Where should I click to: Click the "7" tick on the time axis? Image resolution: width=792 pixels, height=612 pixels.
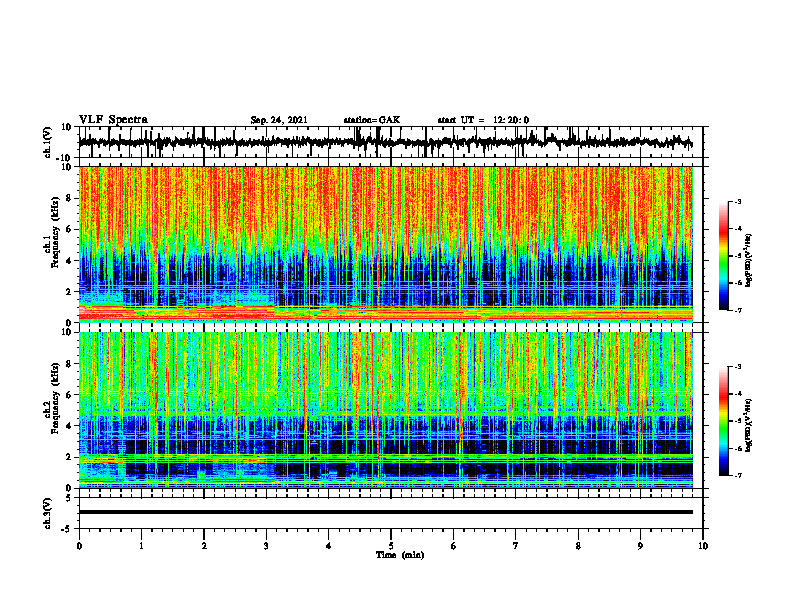coord(516,546)
